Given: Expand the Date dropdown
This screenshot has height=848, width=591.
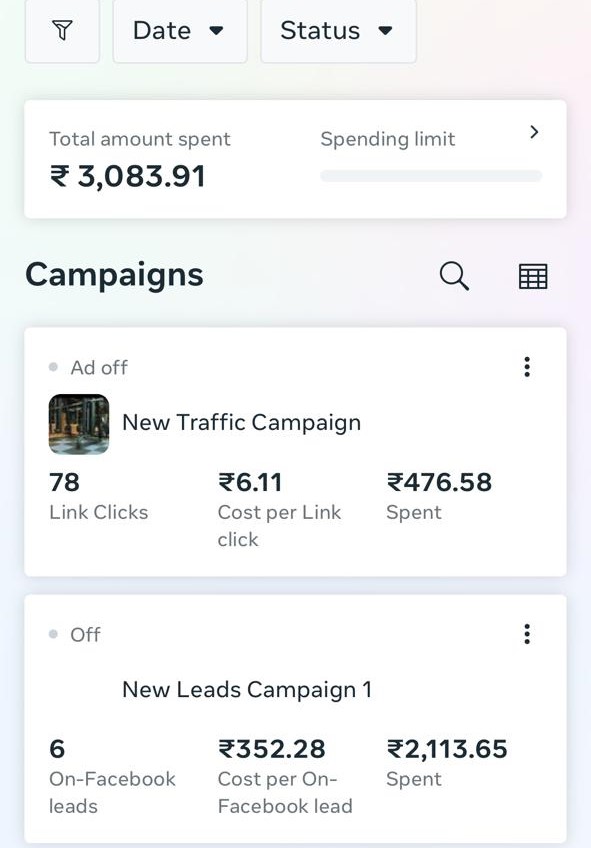Looking at the screenshot, I should point(180,30).
